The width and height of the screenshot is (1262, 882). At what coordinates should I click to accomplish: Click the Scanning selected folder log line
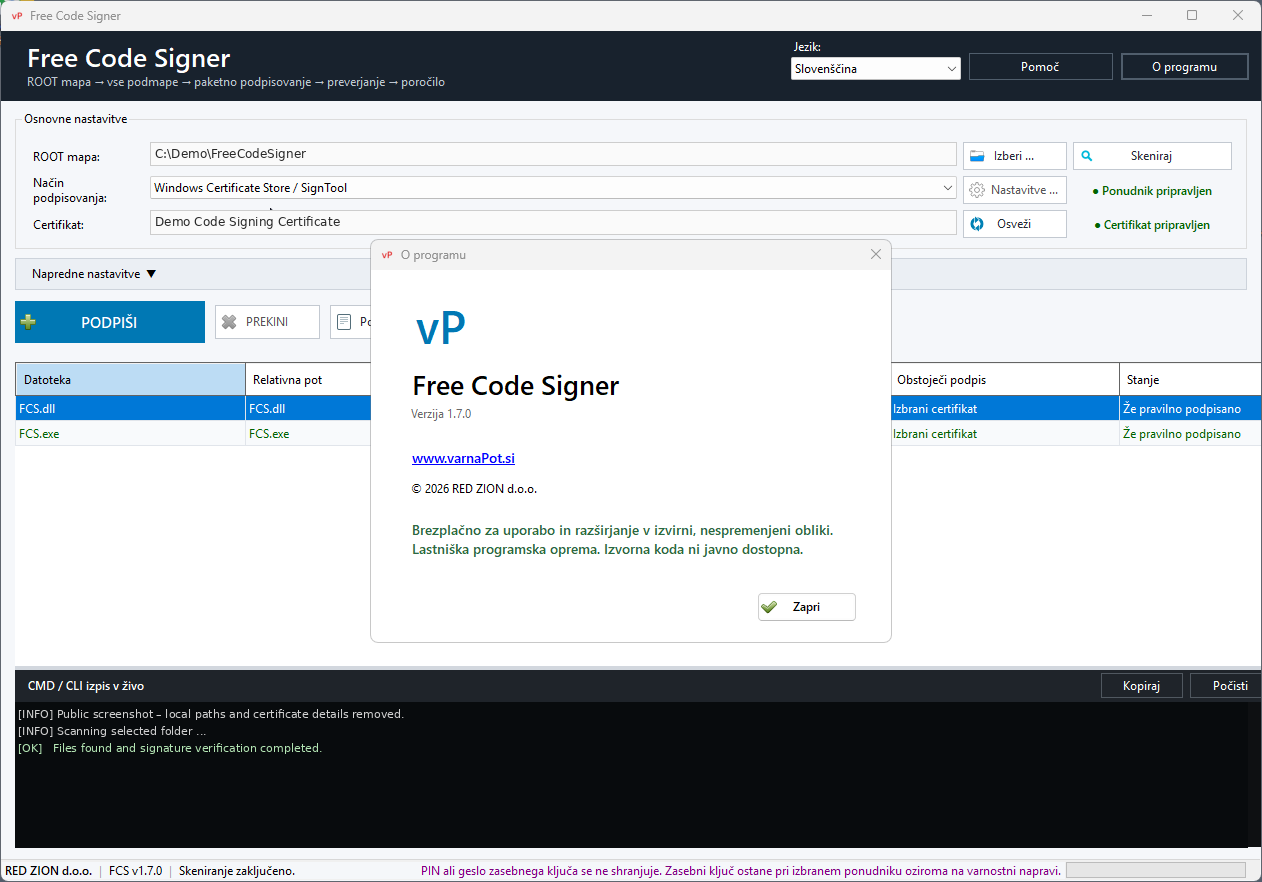112,731
